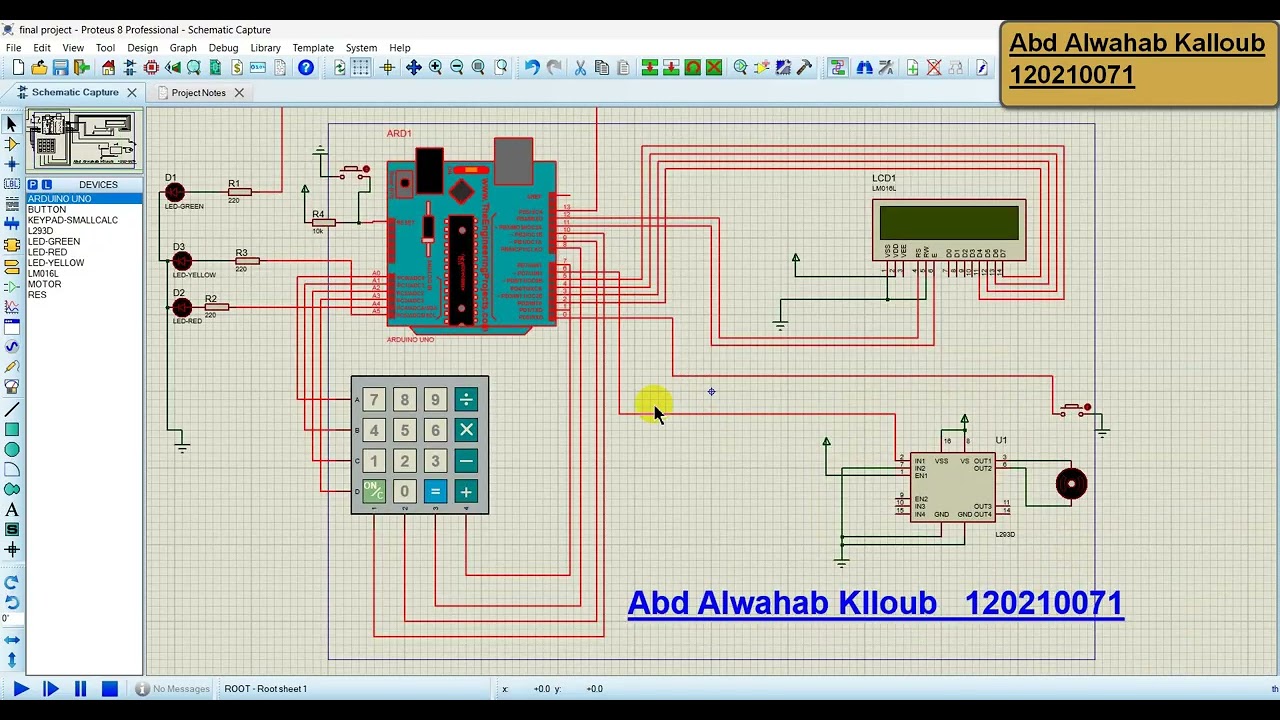This screenshot has height=720, width=1280.
Task: Select the 2D Graphics Text 'A' tool
Action: point(12,510)
